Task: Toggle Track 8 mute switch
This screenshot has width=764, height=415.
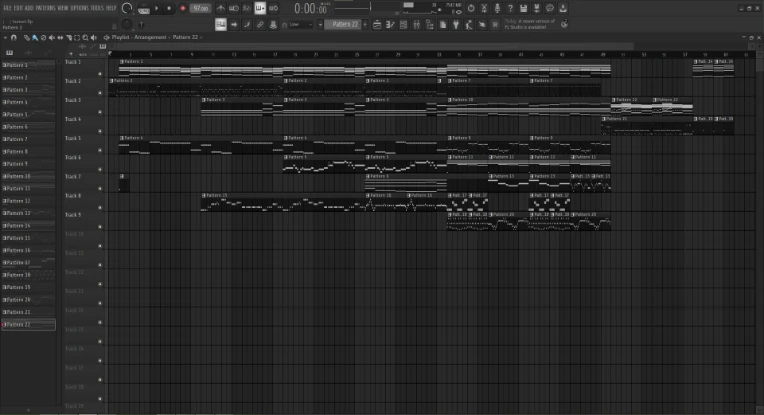Action: tap(100, 207)
